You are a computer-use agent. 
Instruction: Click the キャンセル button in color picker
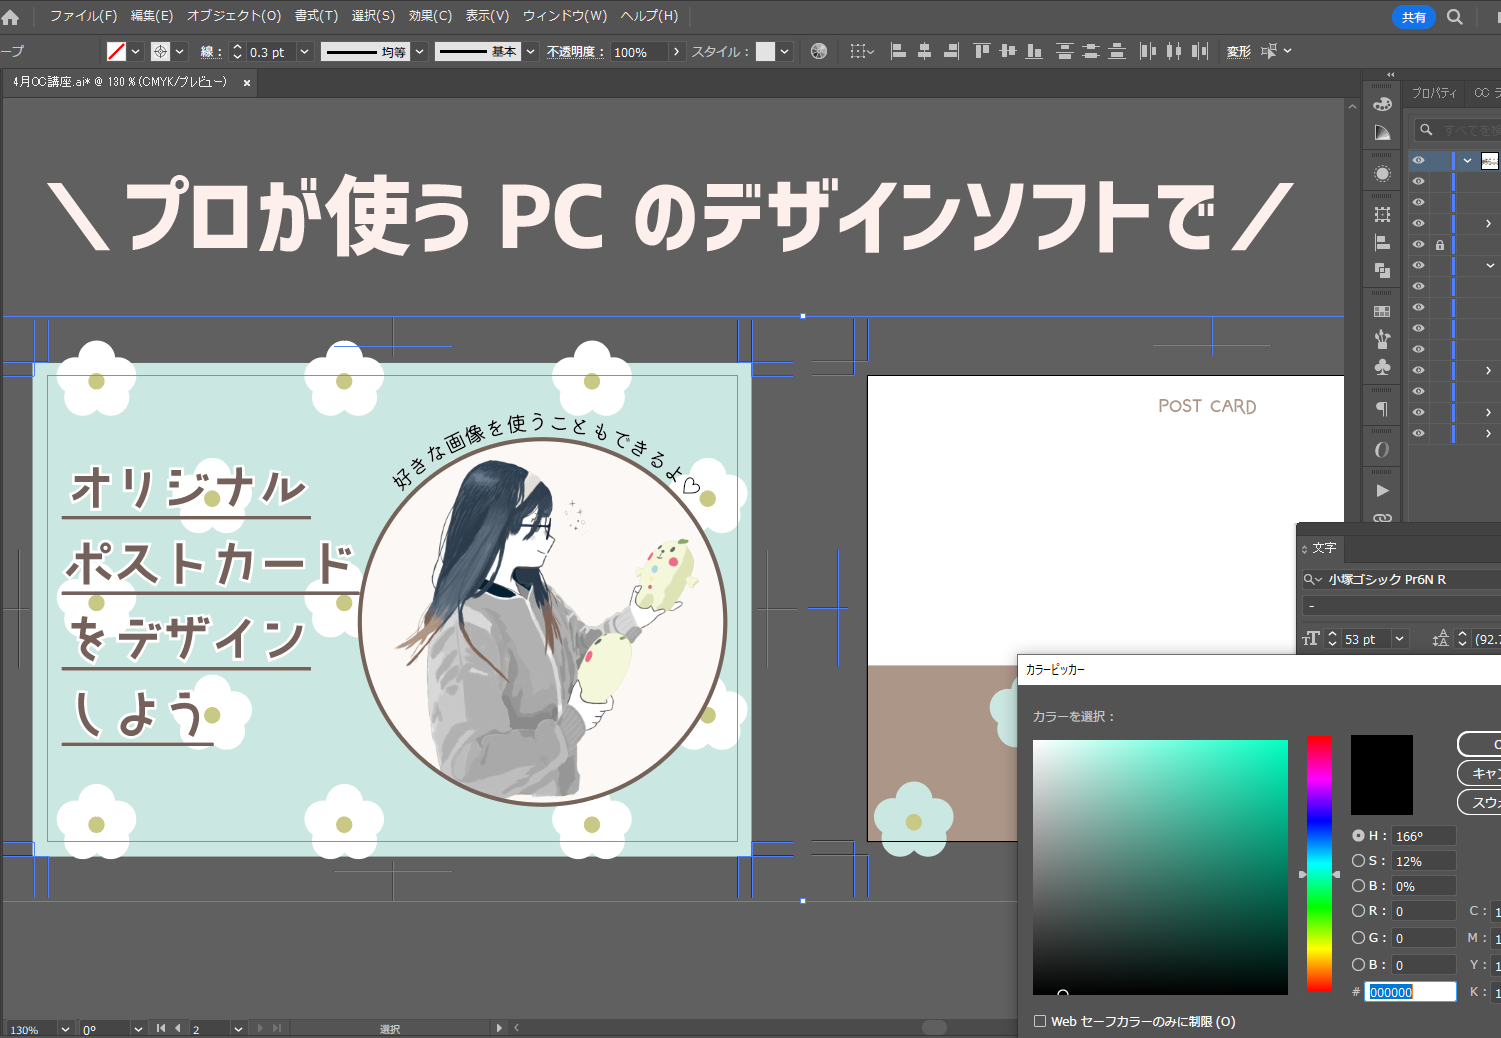[1480, 773]
